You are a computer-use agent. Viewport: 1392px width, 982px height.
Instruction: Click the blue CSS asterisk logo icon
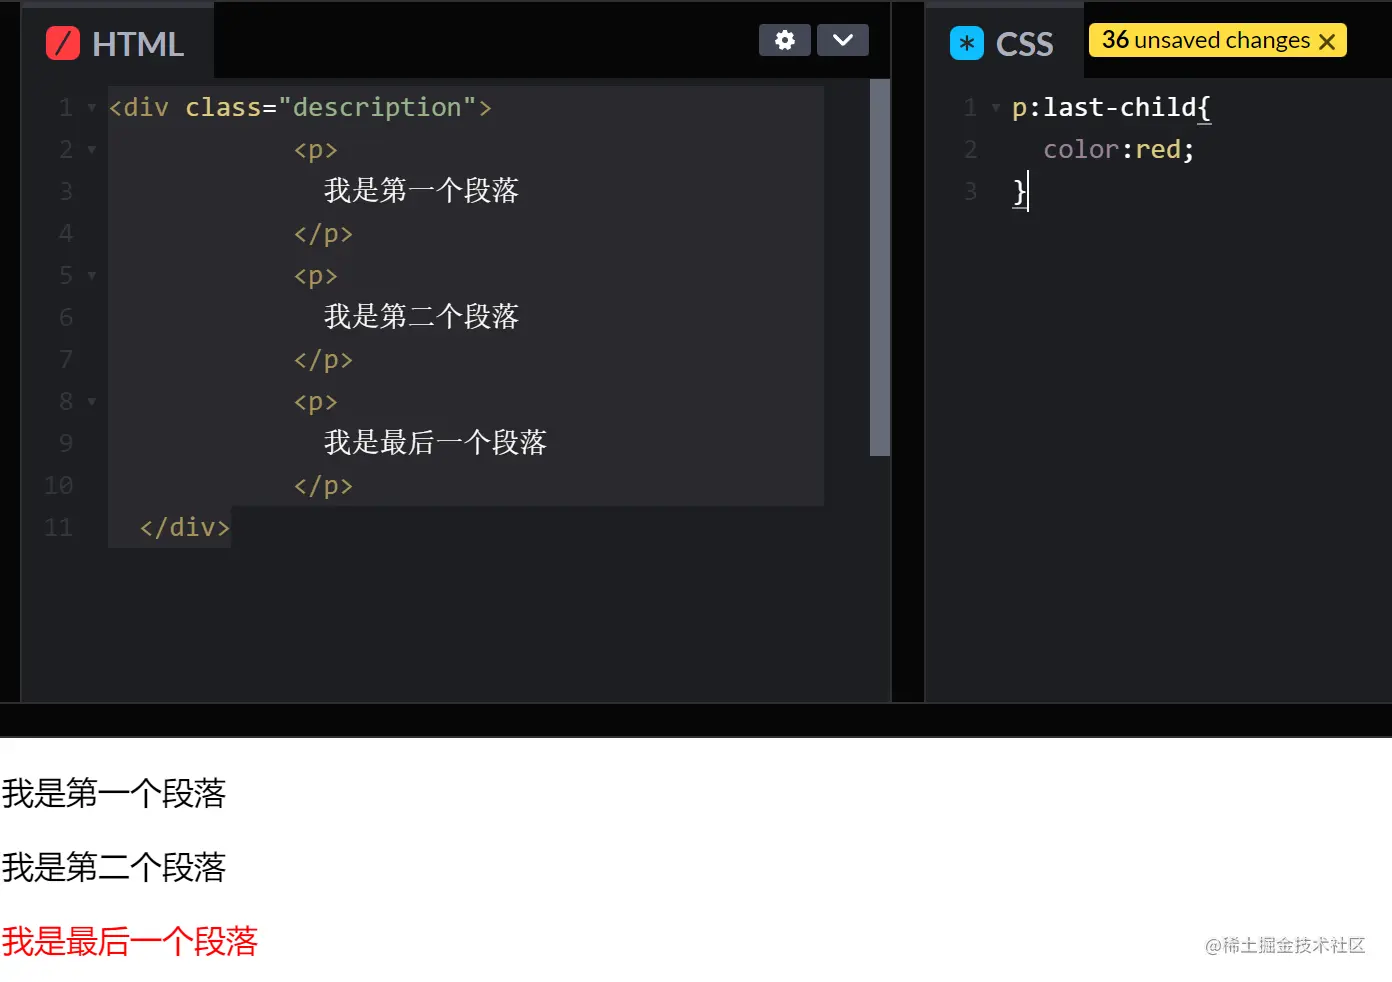[x=967, y=43]
